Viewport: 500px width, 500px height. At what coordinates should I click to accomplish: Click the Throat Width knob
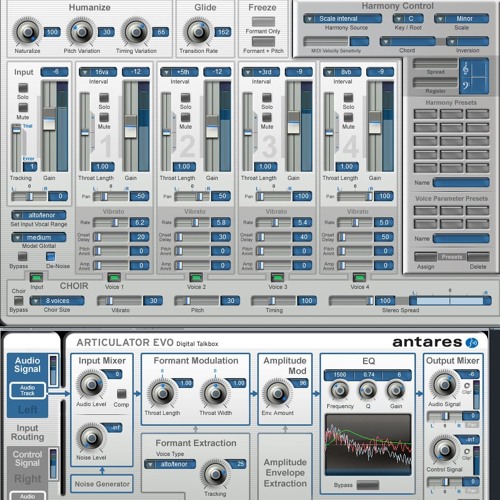(215, 393)
